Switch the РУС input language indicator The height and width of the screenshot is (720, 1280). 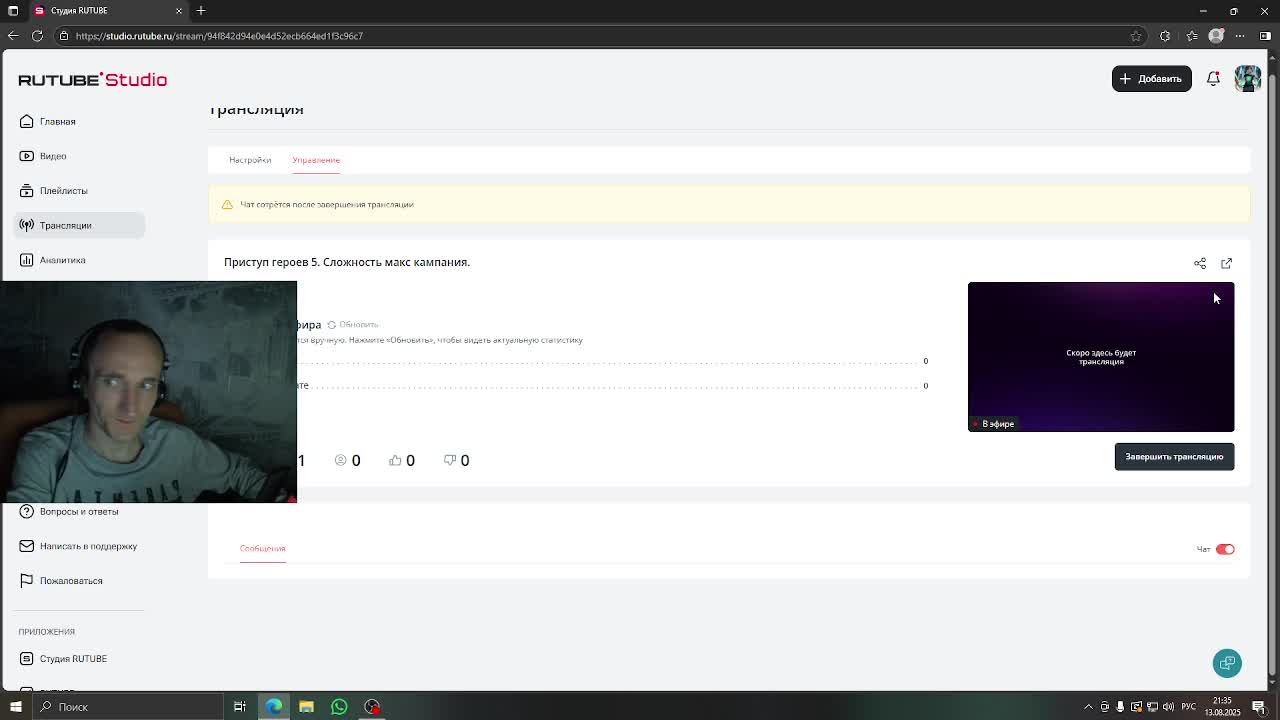point(1189,707)
